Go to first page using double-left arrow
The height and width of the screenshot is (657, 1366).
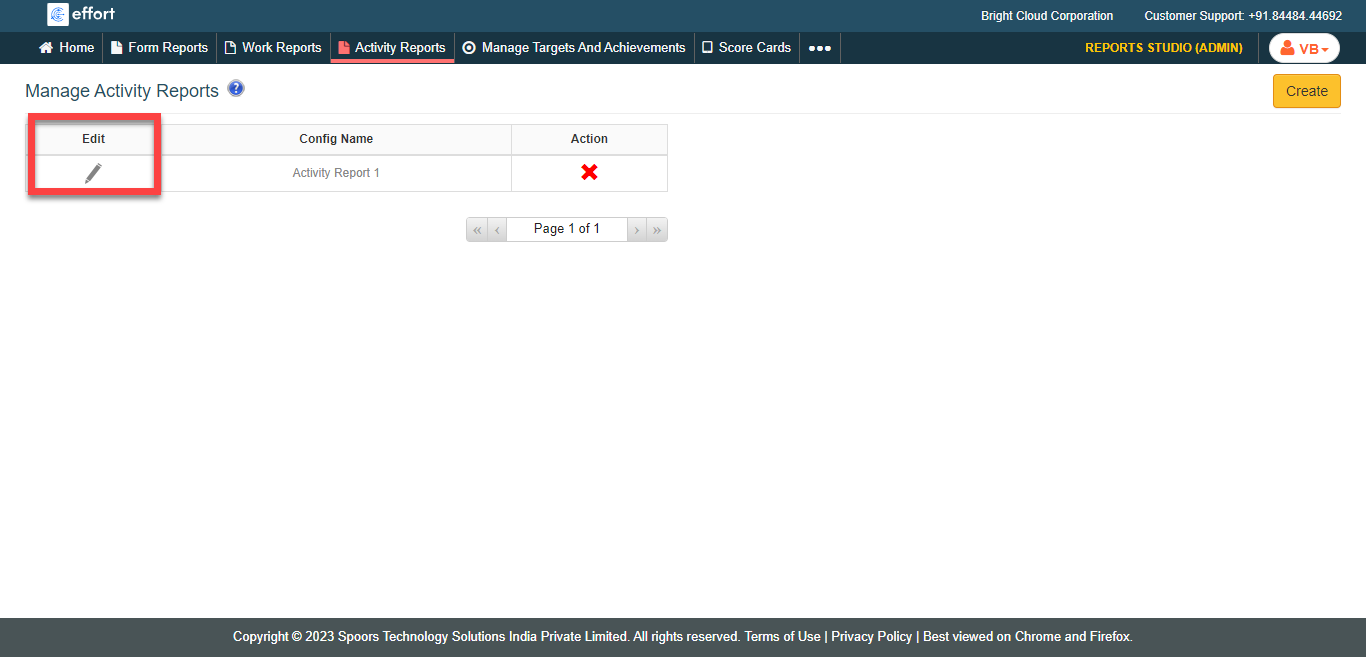click(x=477, y=230)
